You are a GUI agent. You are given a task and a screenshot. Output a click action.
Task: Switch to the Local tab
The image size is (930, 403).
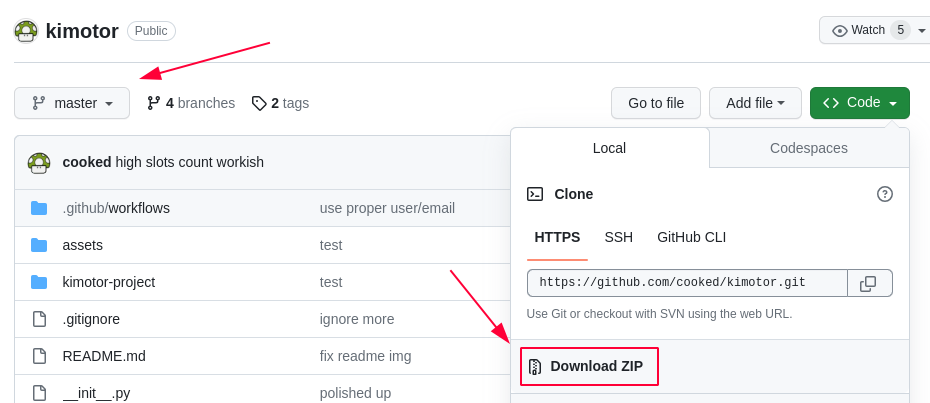tap(609, 148)
